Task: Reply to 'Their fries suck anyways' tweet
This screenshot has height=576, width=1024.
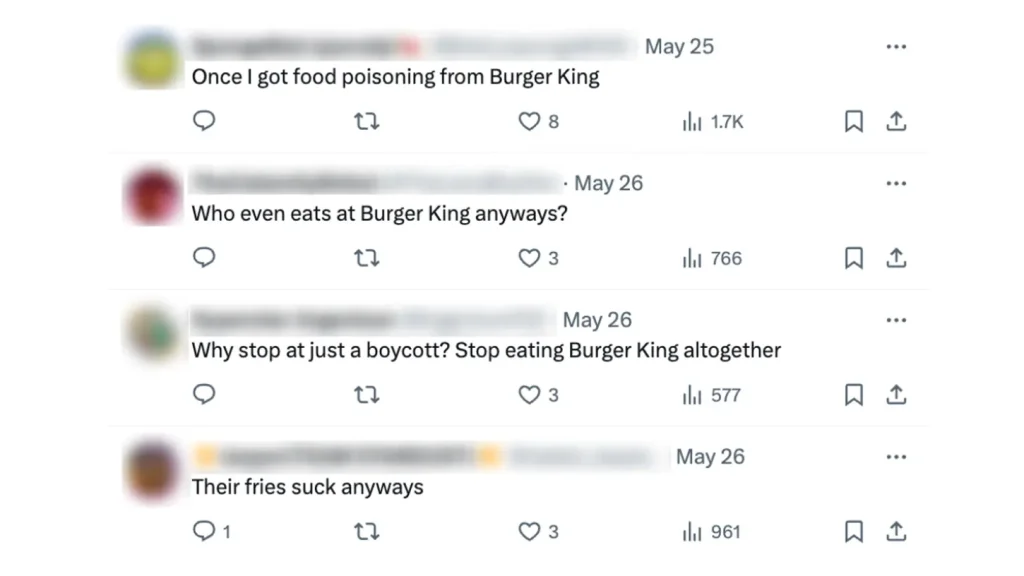Action: tap(206, 532)
